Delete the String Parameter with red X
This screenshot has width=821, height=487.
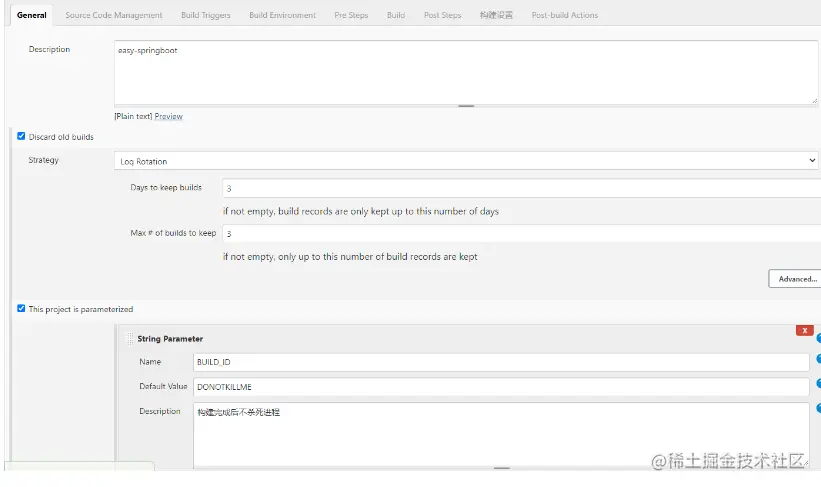coord(804,330)
